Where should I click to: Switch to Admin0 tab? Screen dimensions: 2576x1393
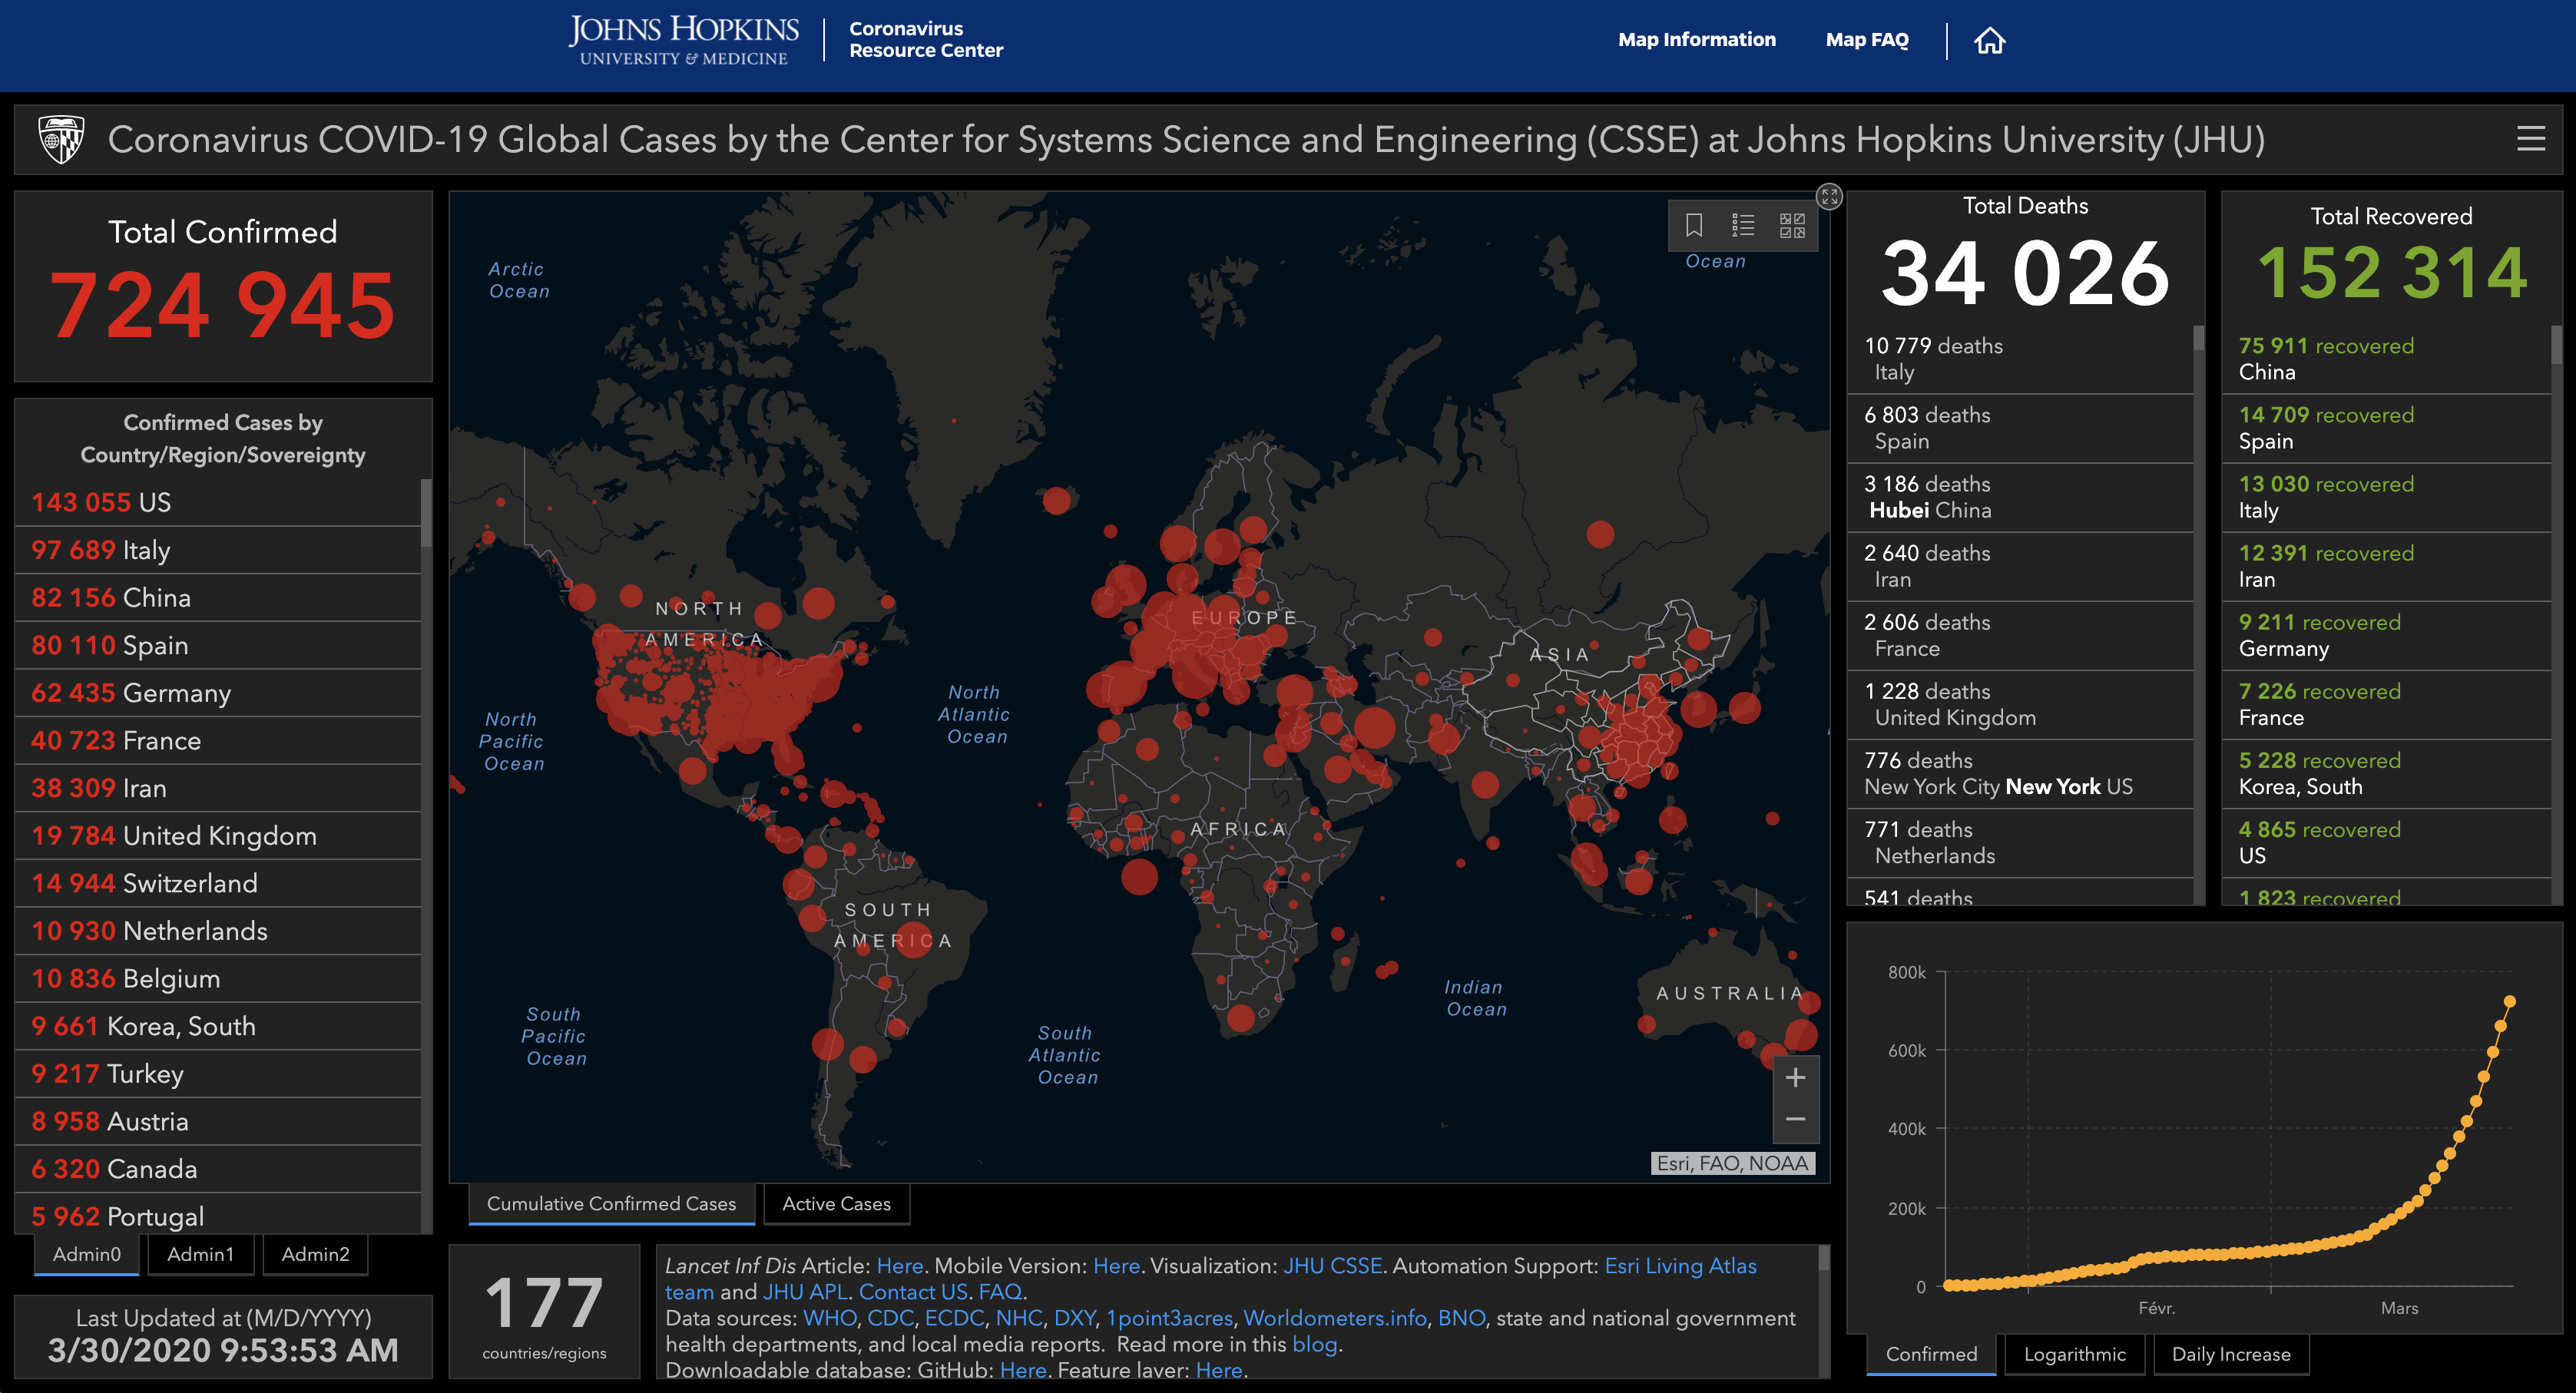click(x=87, y=1254)
